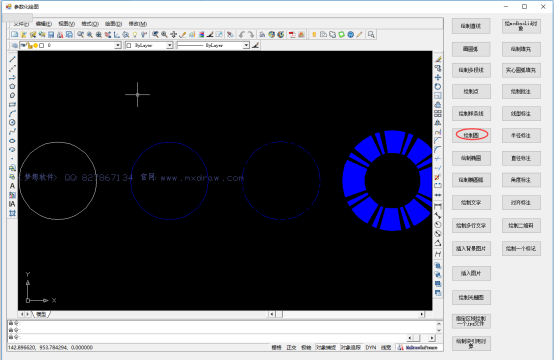
Task: Toggle 栅格 grid in status bar
Action: (x=276, y=348)
